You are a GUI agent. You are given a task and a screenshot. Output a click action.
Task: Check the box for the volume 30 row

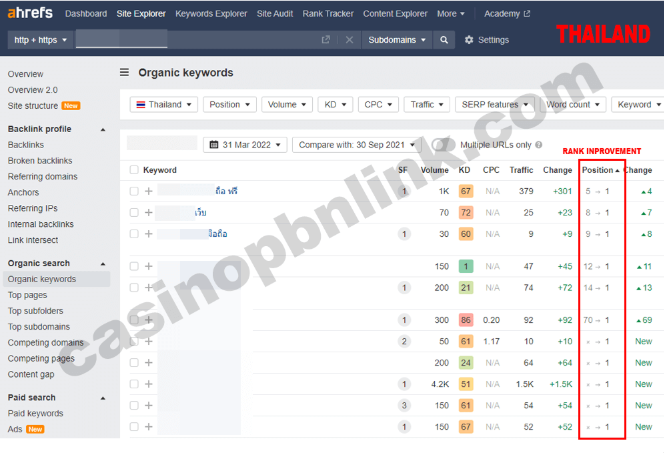(134, 234)
